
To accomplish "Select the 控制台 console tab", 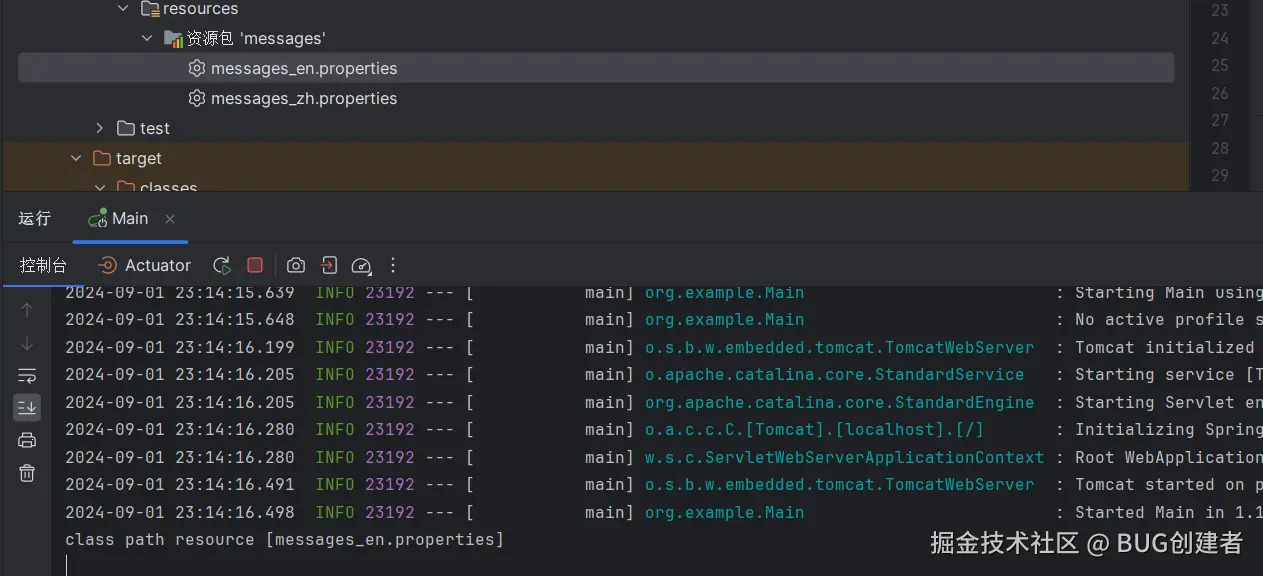I will (x=44, y=265).
